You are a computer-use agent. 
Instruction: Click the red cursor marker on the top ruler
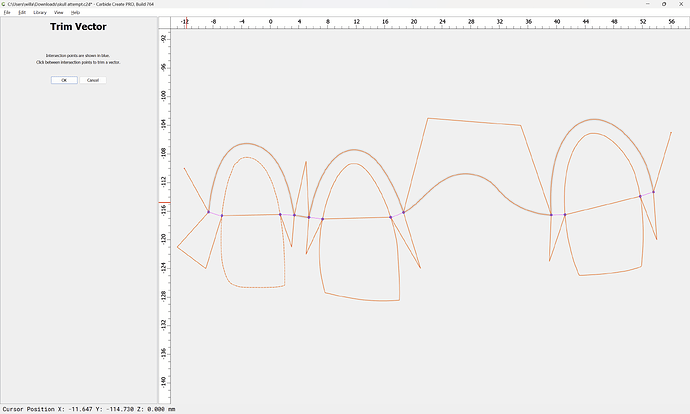pyautogui.click(x=187, y=22)
